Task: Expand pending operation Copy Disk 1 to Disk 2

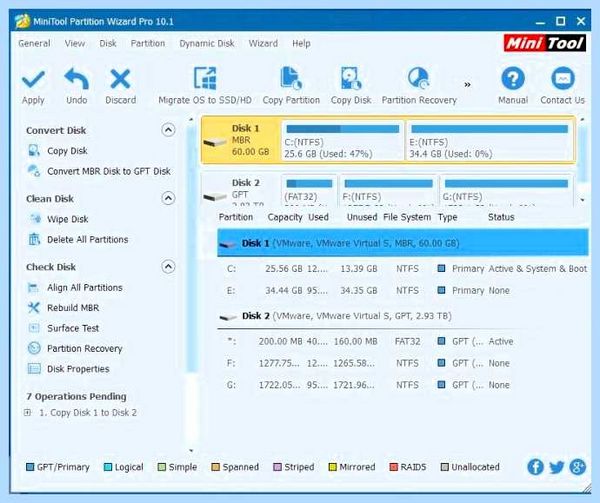Action: point(27,412)
